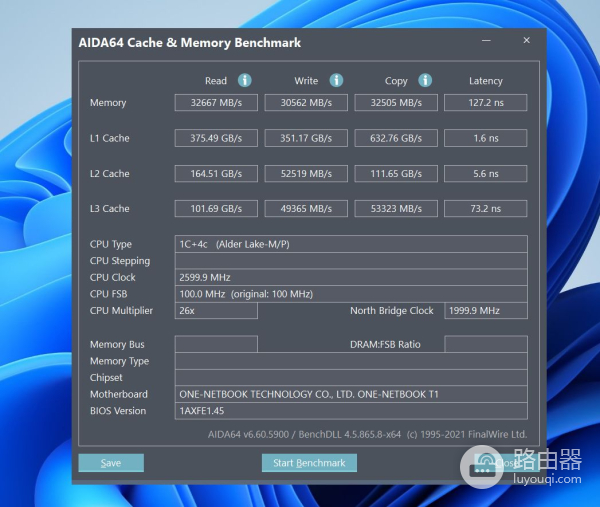
Task: Click the Write info icon
Action: (x=336, y=80)
